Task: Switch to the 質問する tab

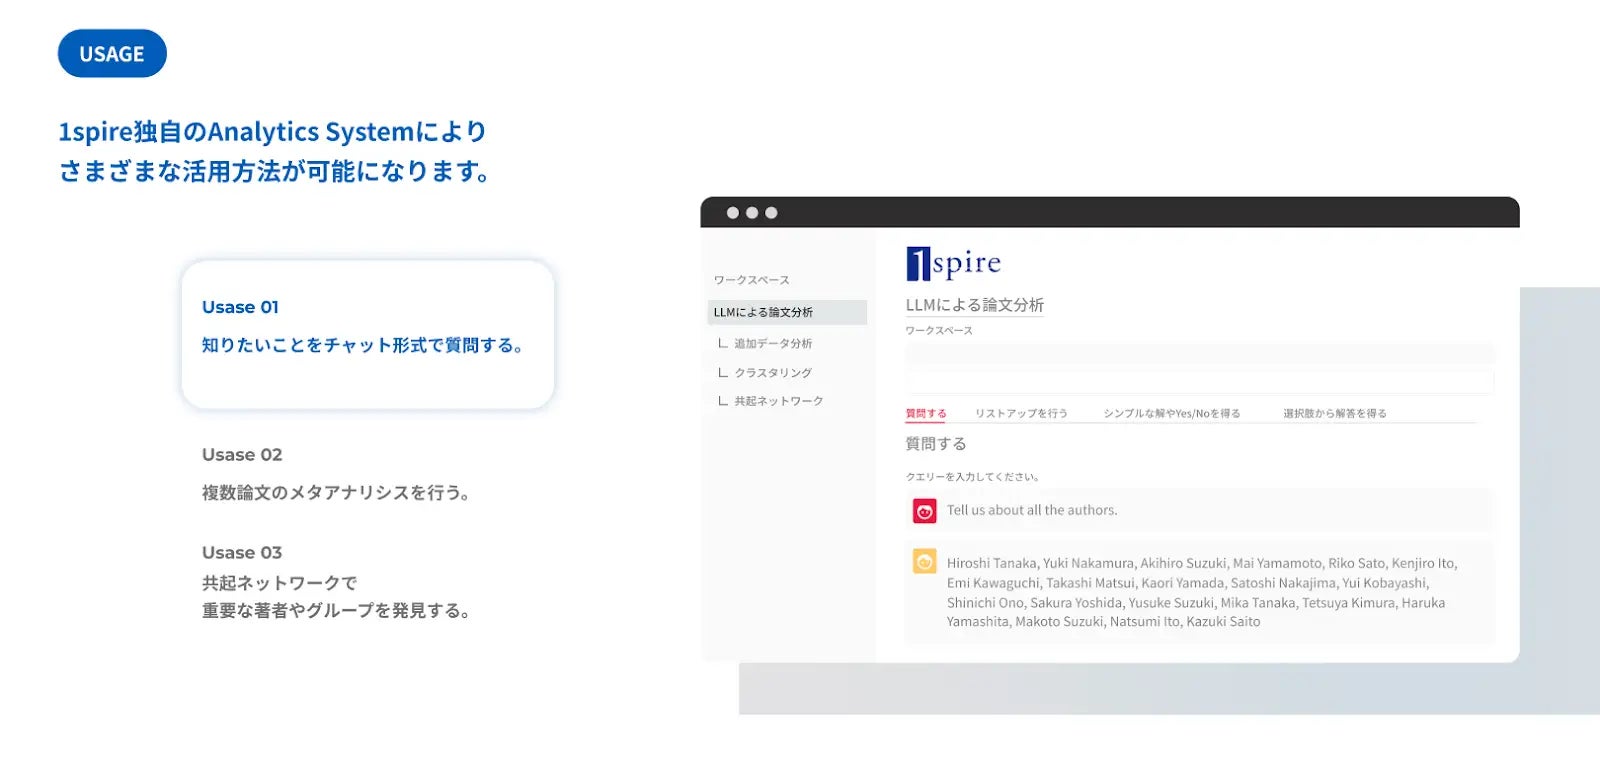Action: [x=926, y=413]
